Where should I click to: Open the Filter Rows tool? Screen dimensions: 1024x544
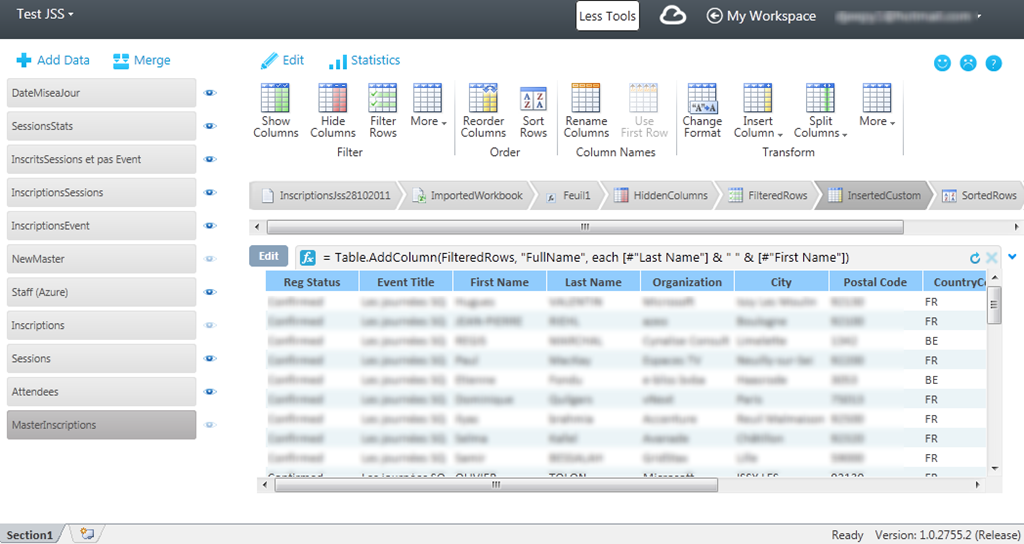point(383,99)
